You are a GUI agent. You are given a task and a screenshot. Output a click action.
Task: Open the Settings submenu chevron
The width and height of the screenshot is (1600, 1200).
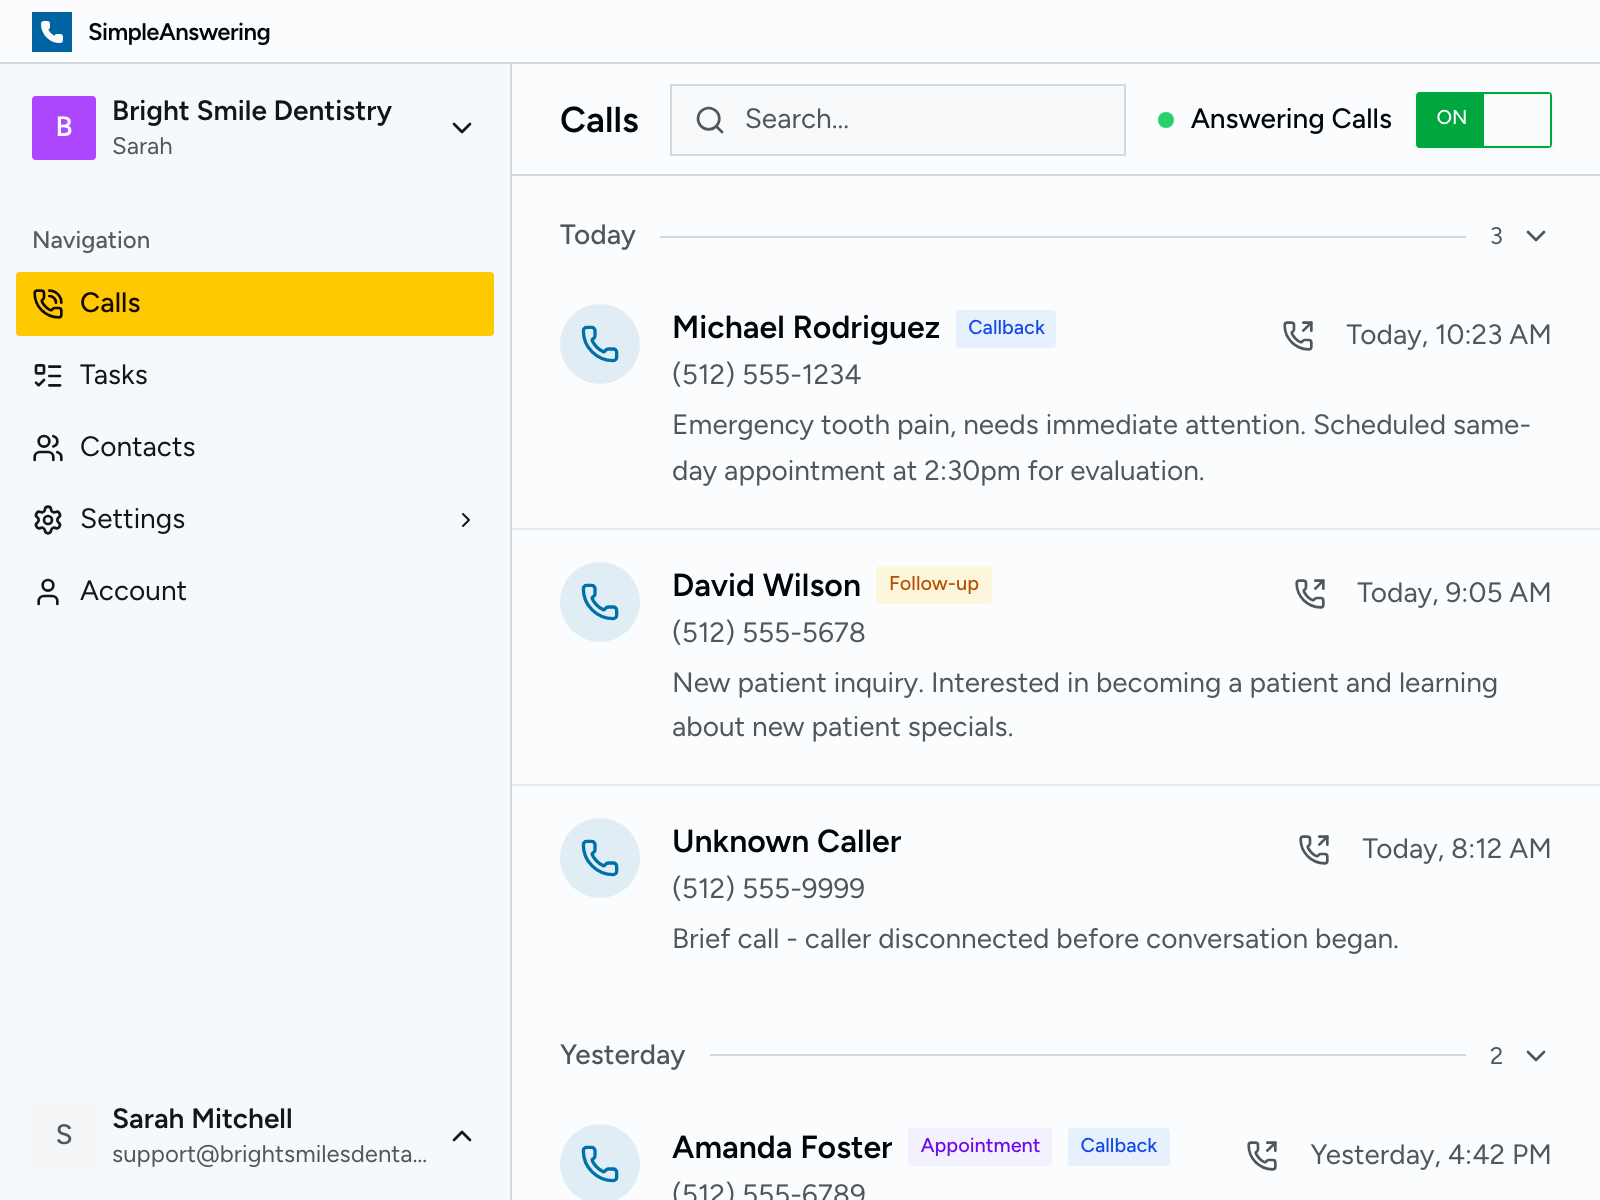tap(466, 519)
